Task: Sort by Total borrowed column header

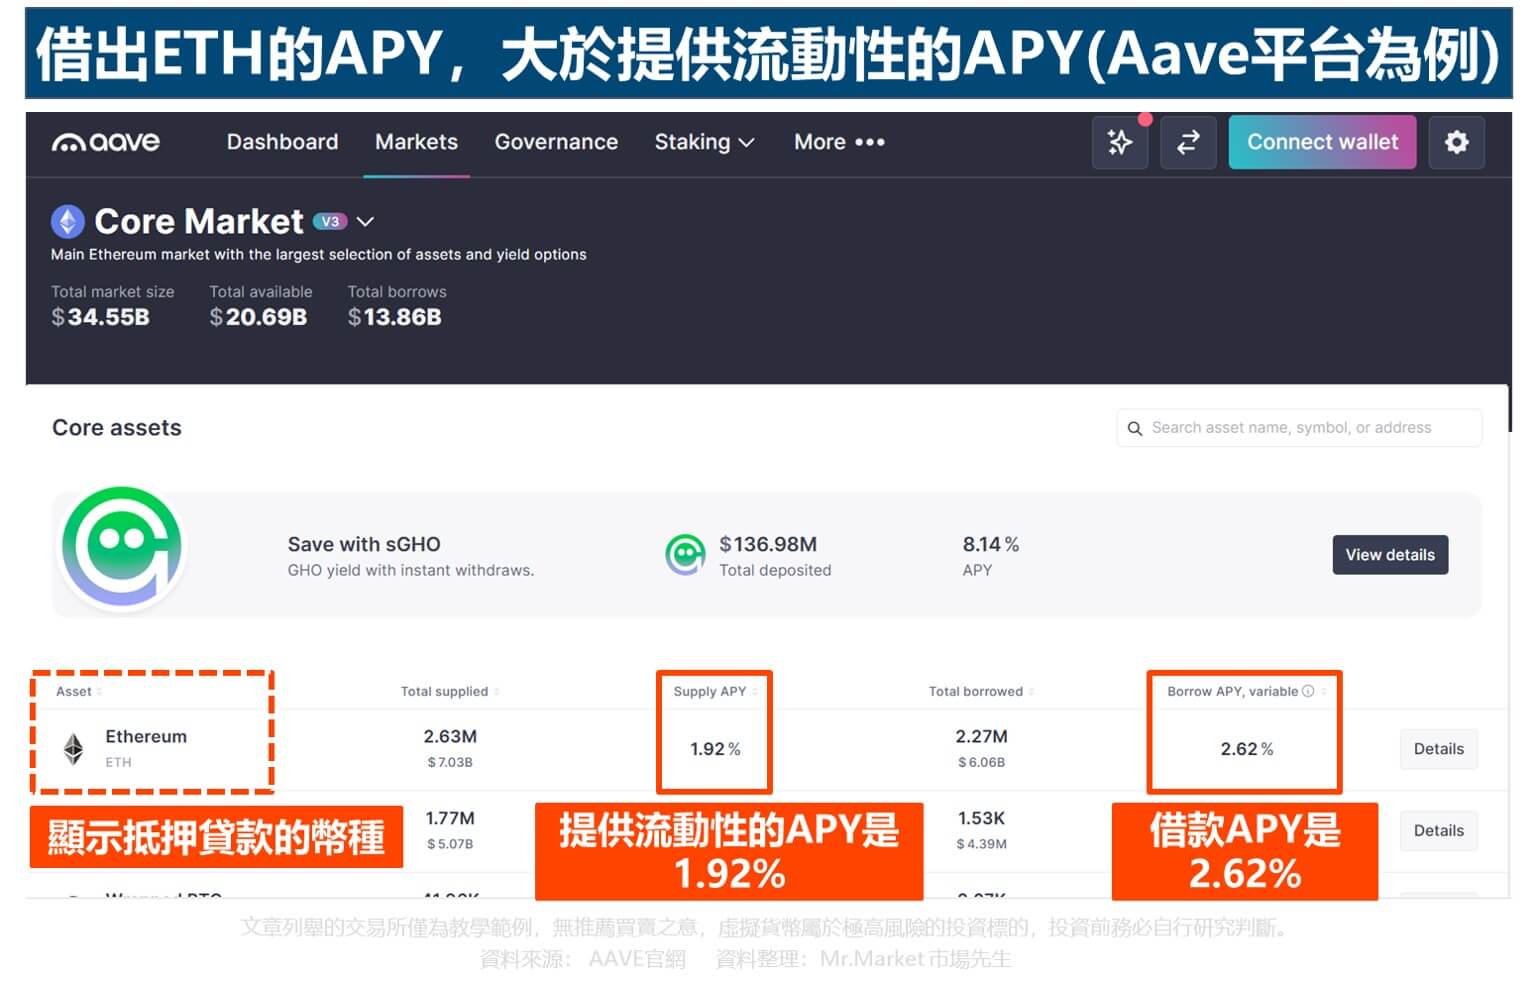Action: tap(981, 691)
